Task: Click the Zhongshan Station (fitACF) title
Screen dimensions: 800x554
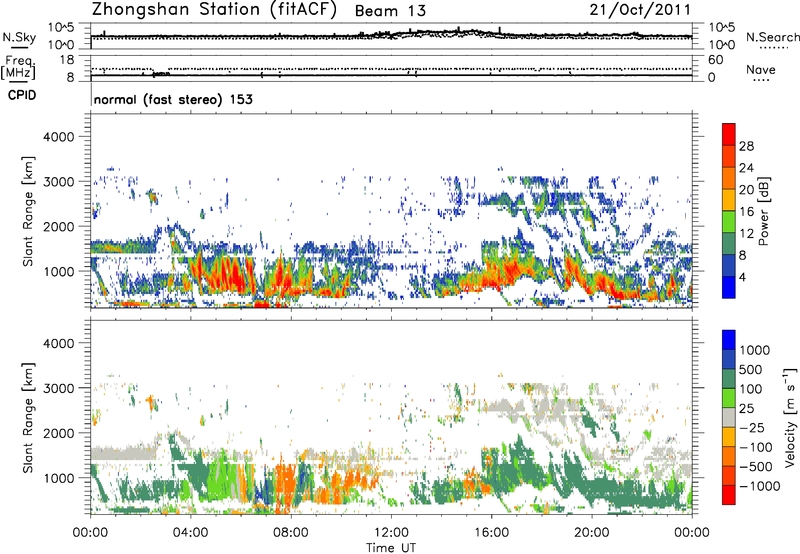Action: (x=214, y=10)
